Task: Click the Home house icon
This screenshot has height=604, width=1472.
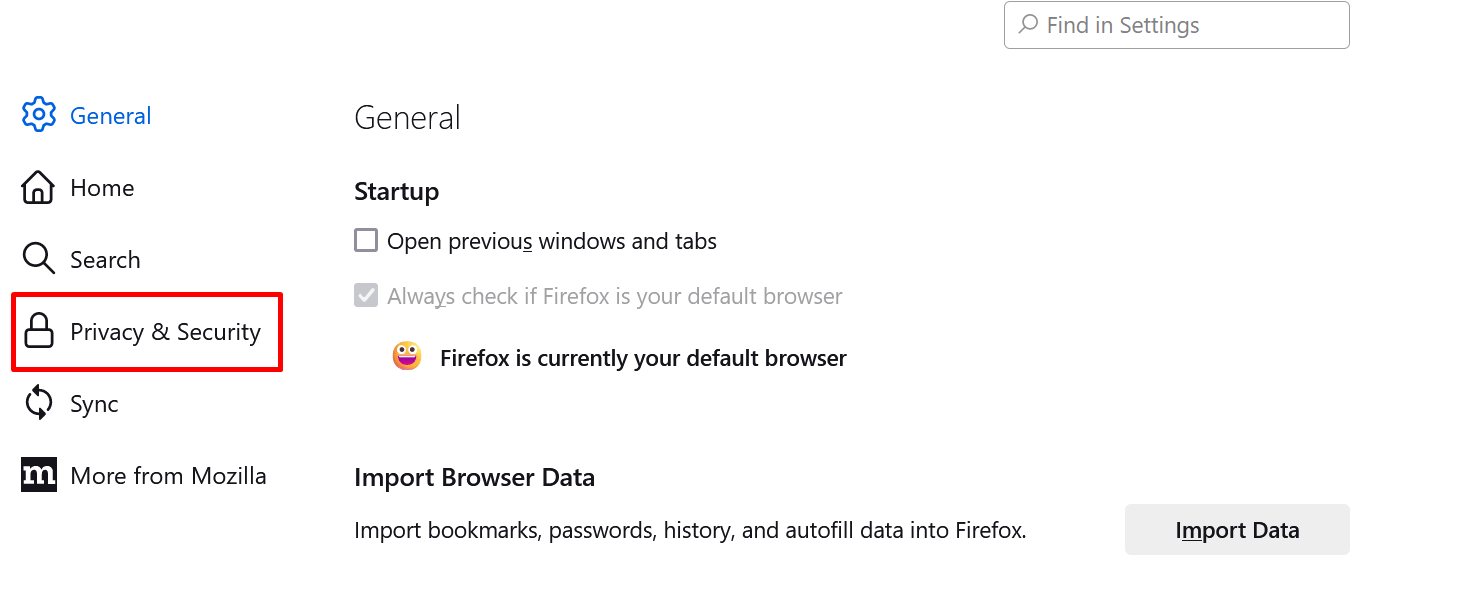Action: (38, 187)
